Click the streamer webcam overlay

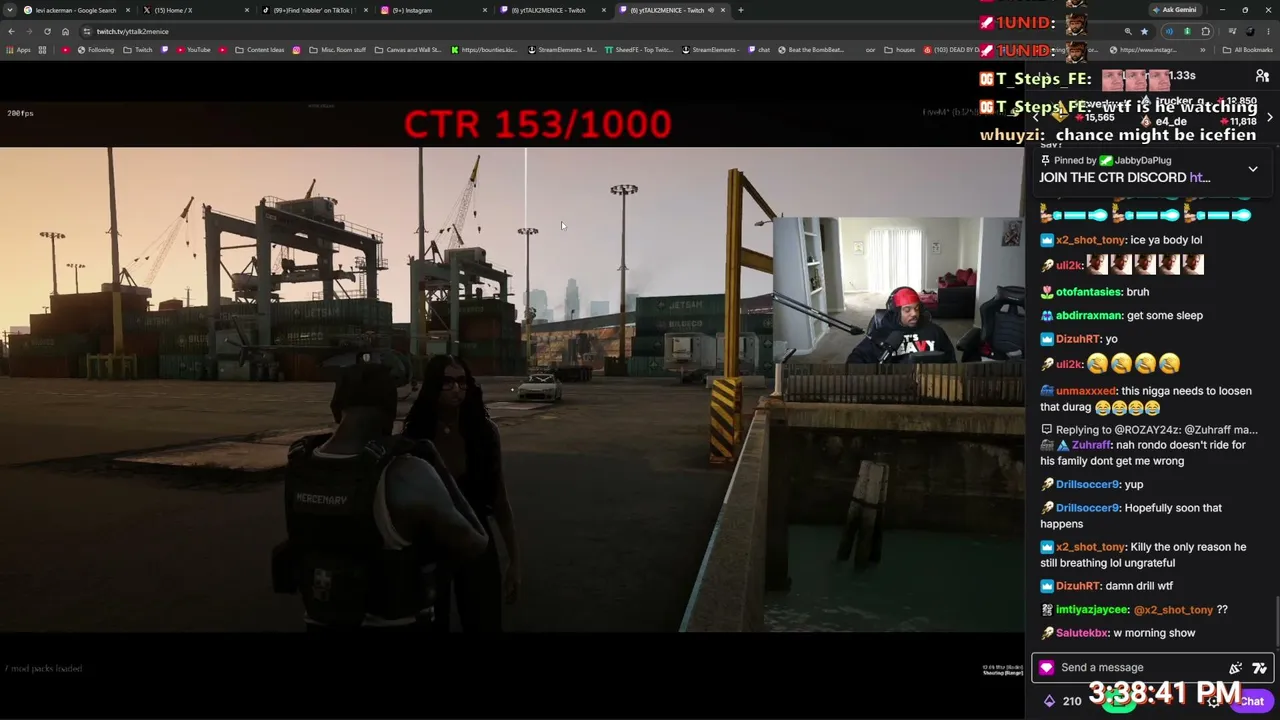(897, 290)
